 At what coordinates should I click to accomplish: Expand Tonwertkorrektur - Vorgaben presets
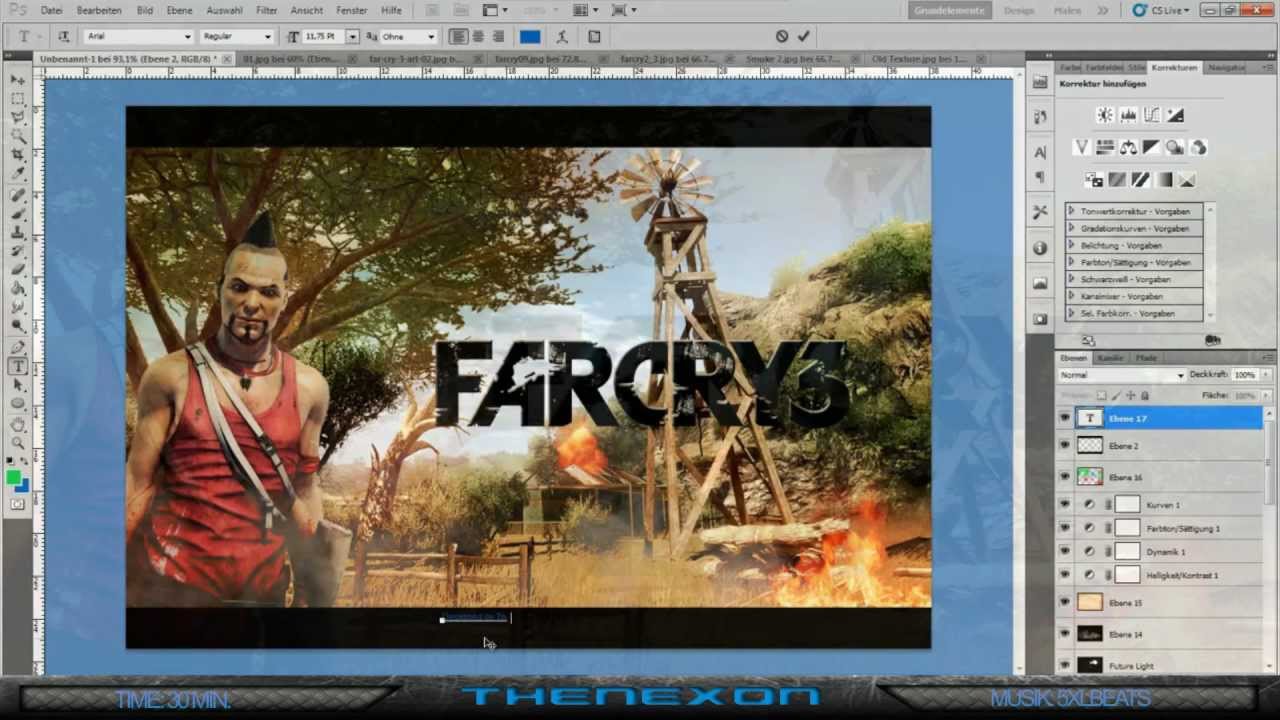(x=1071, y=212)
